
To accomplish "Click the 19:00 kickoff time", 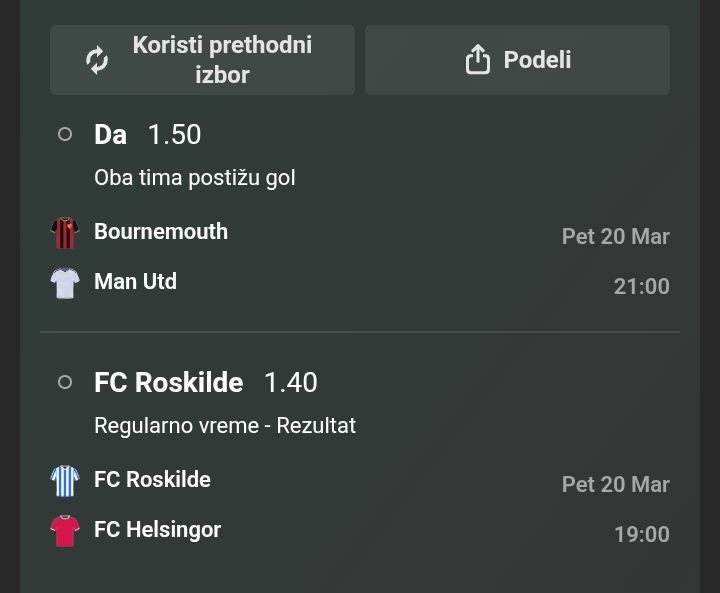I will (641, 535).
